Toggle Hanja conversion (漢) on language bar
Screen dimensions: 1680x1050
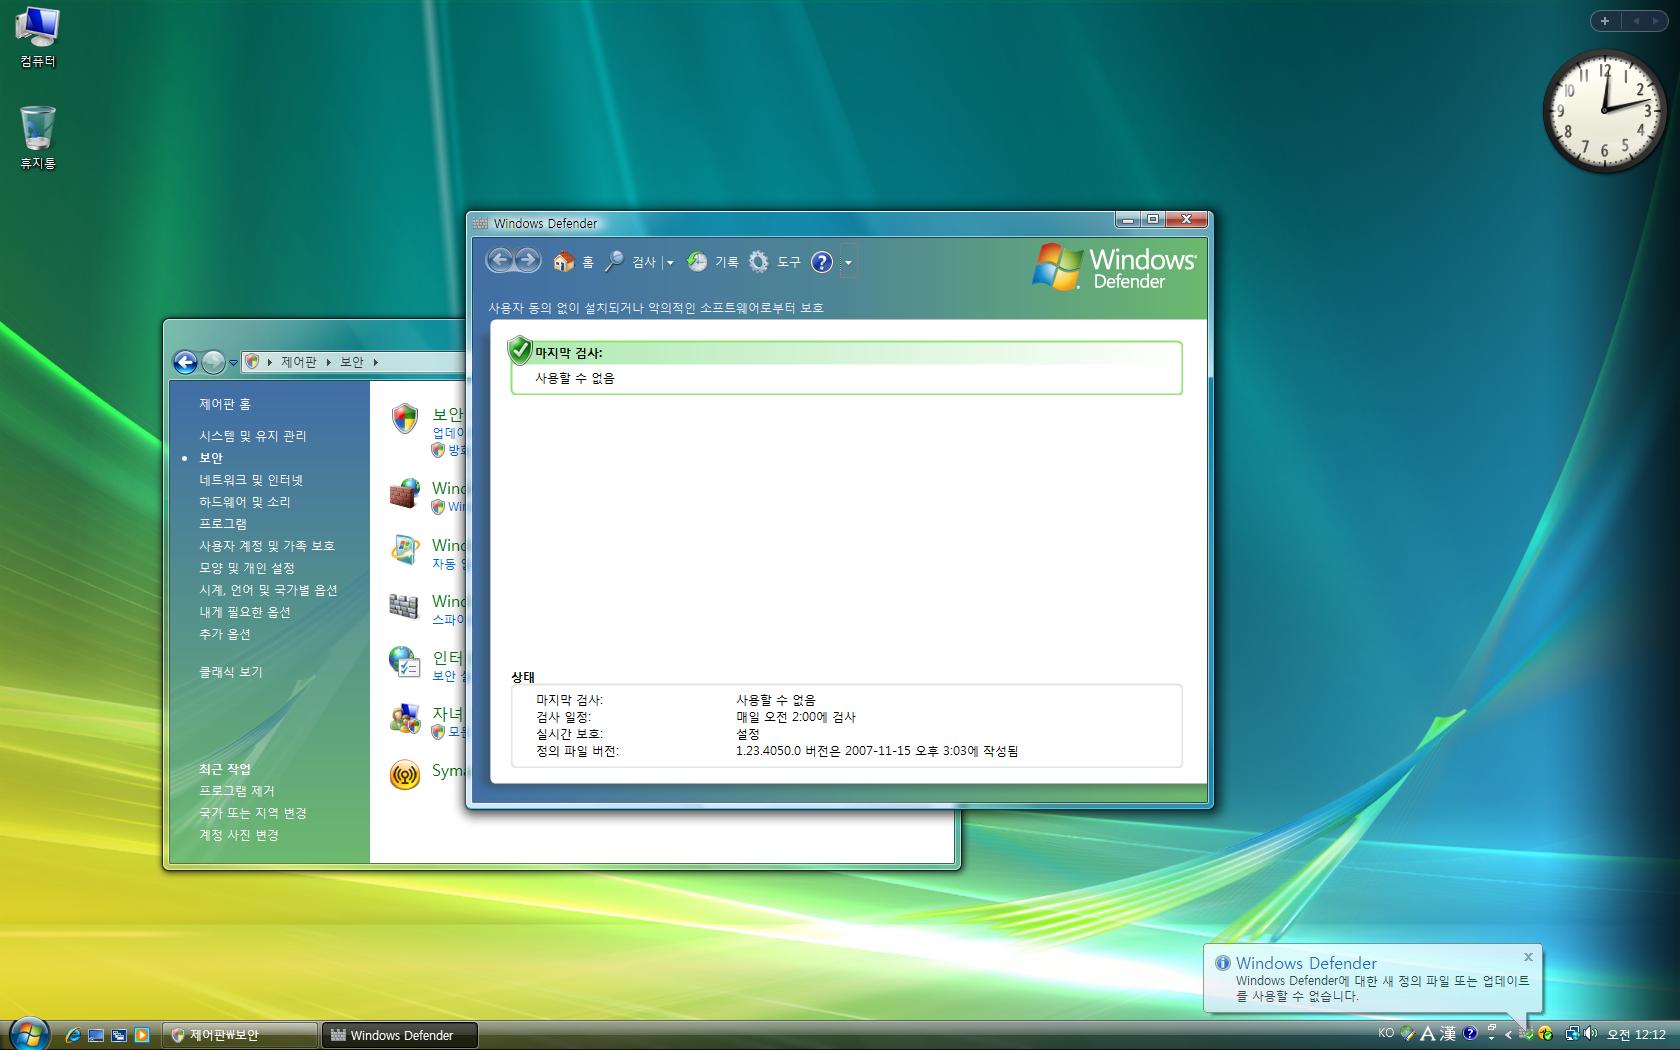click(x=1447, y=1034)
